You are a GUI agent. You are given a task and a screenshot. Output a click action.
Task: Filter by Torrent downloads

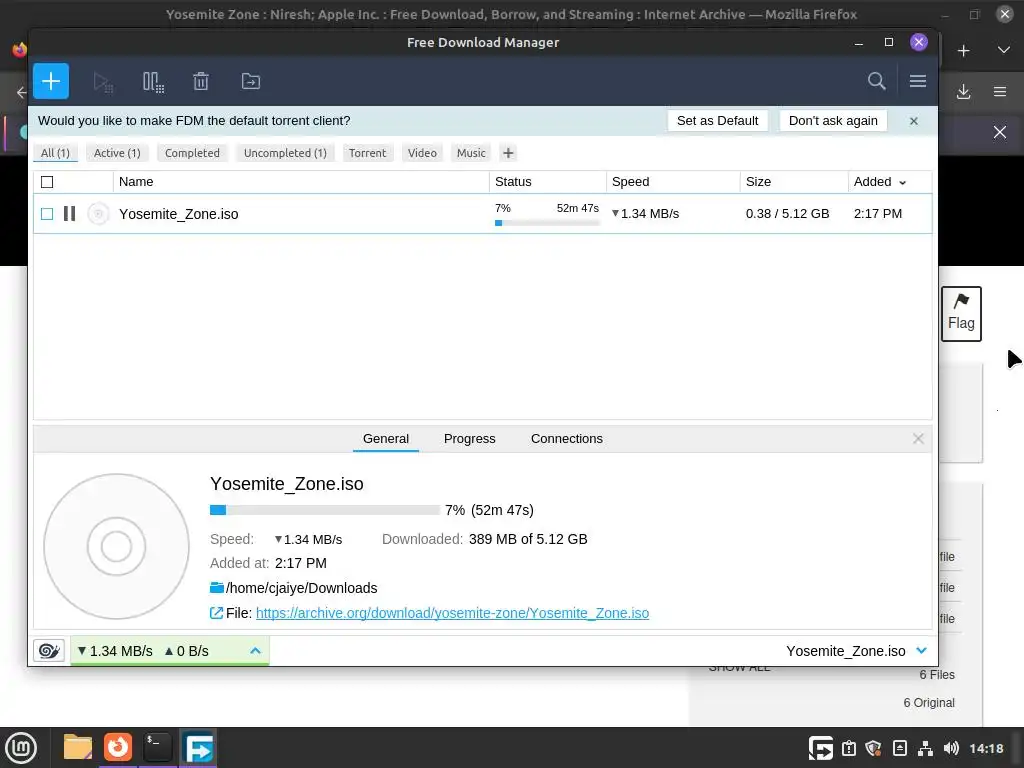367,153
